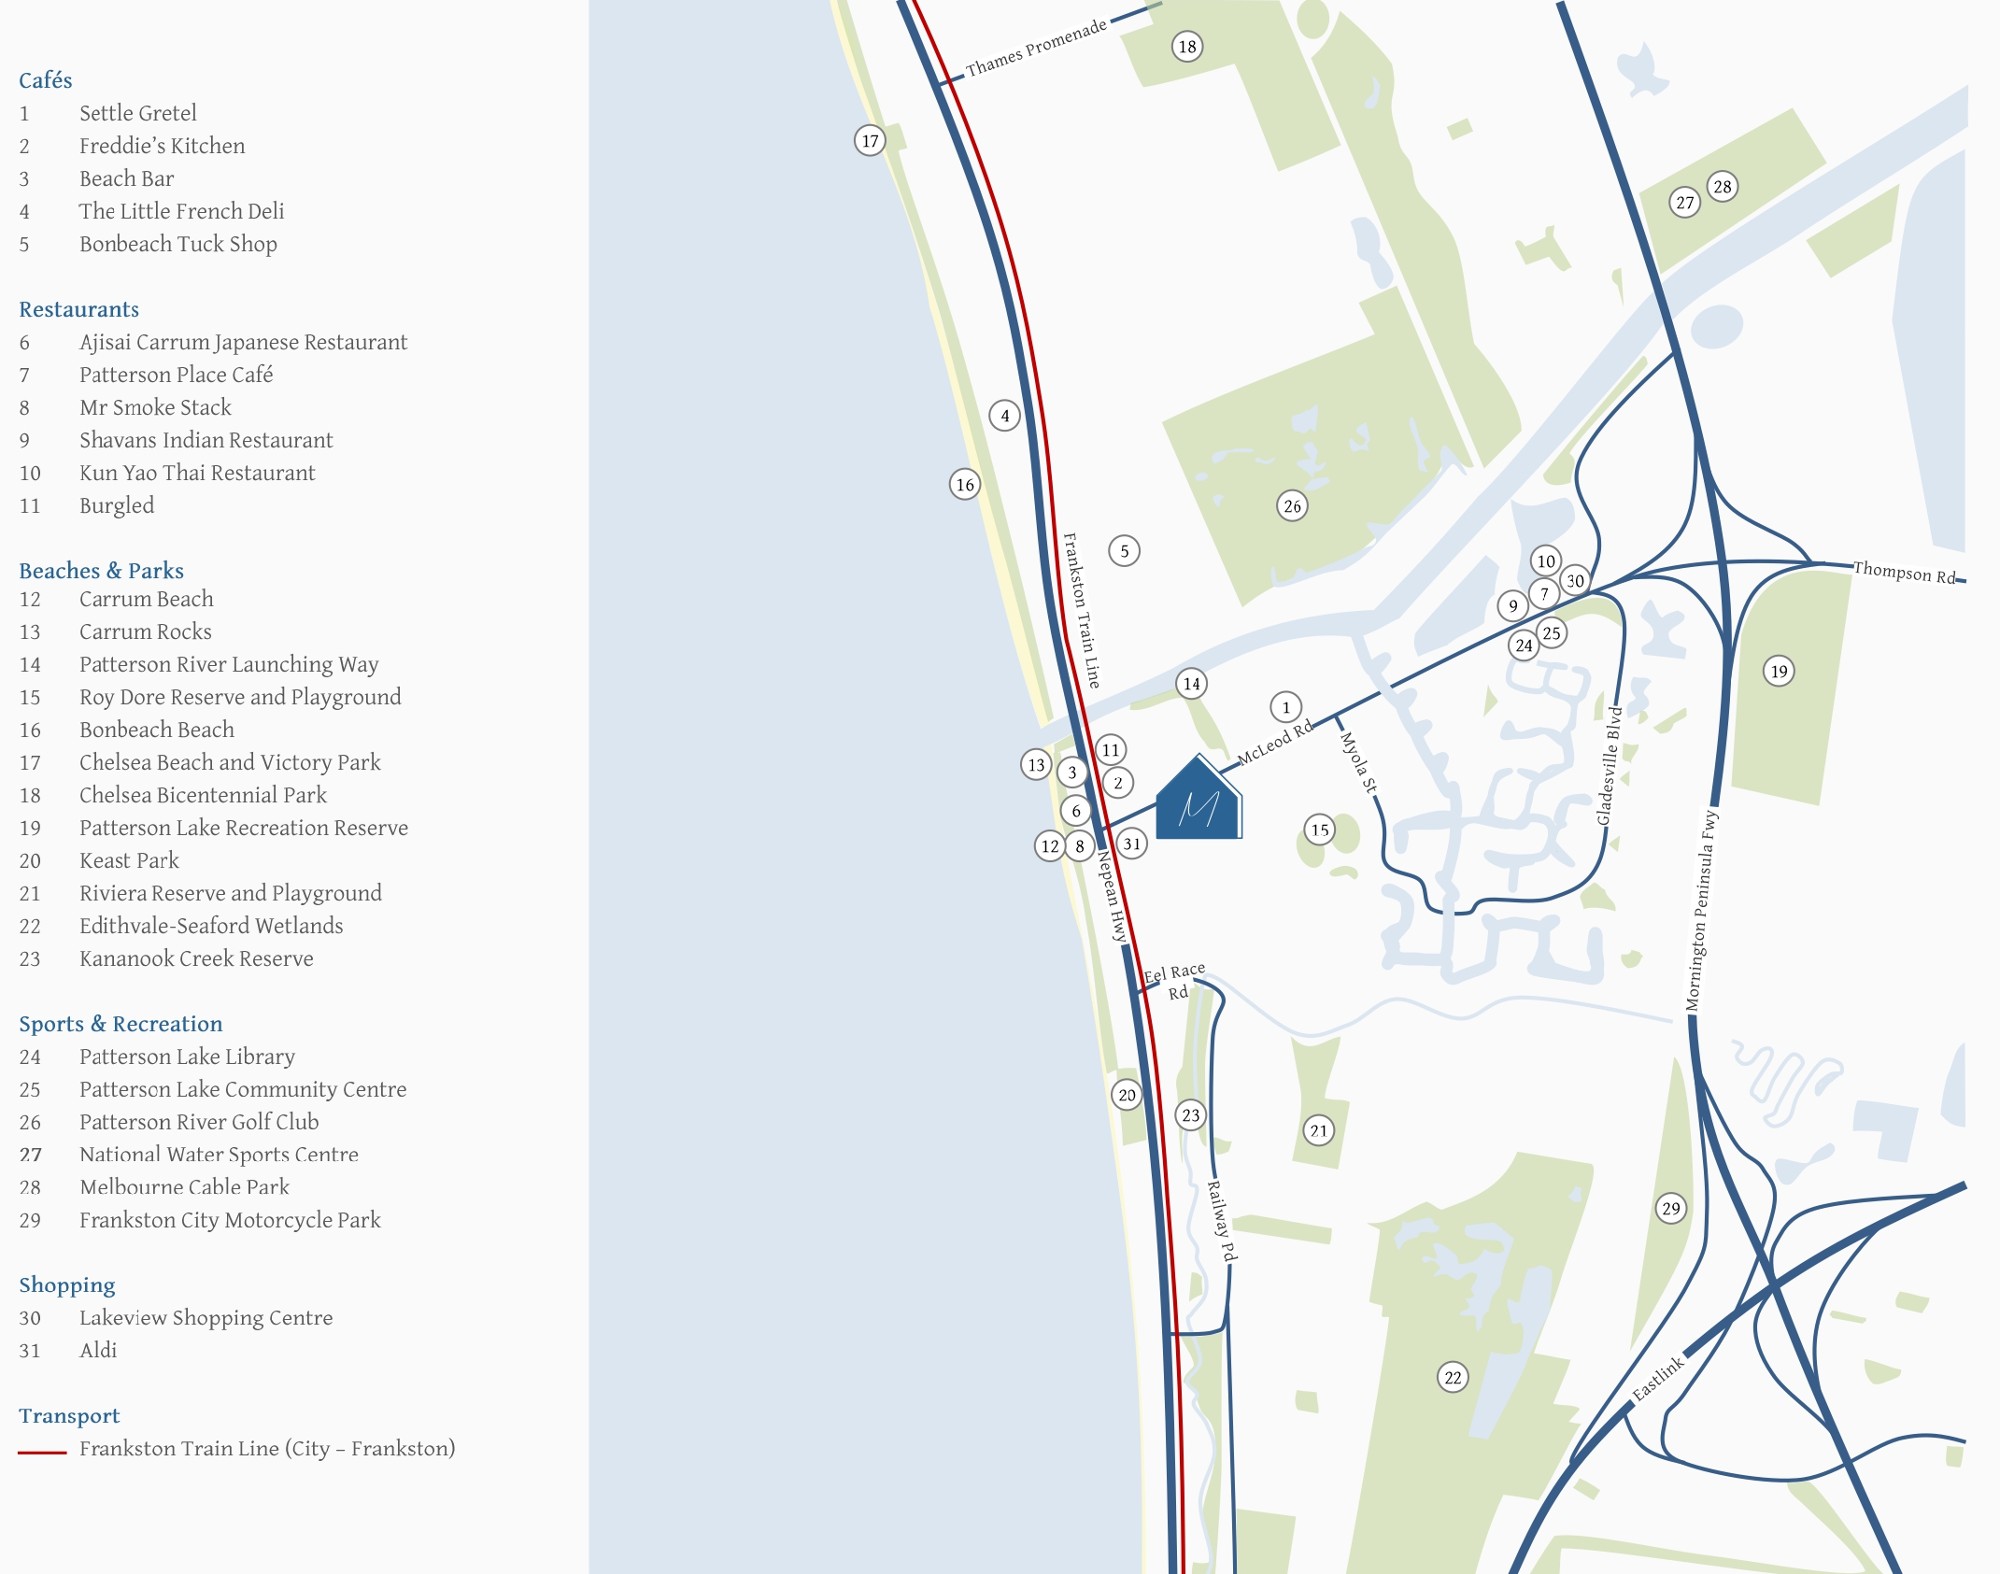Click map marker number 18
The image size is (2000, 1574).
click(x=1187, y=46)
